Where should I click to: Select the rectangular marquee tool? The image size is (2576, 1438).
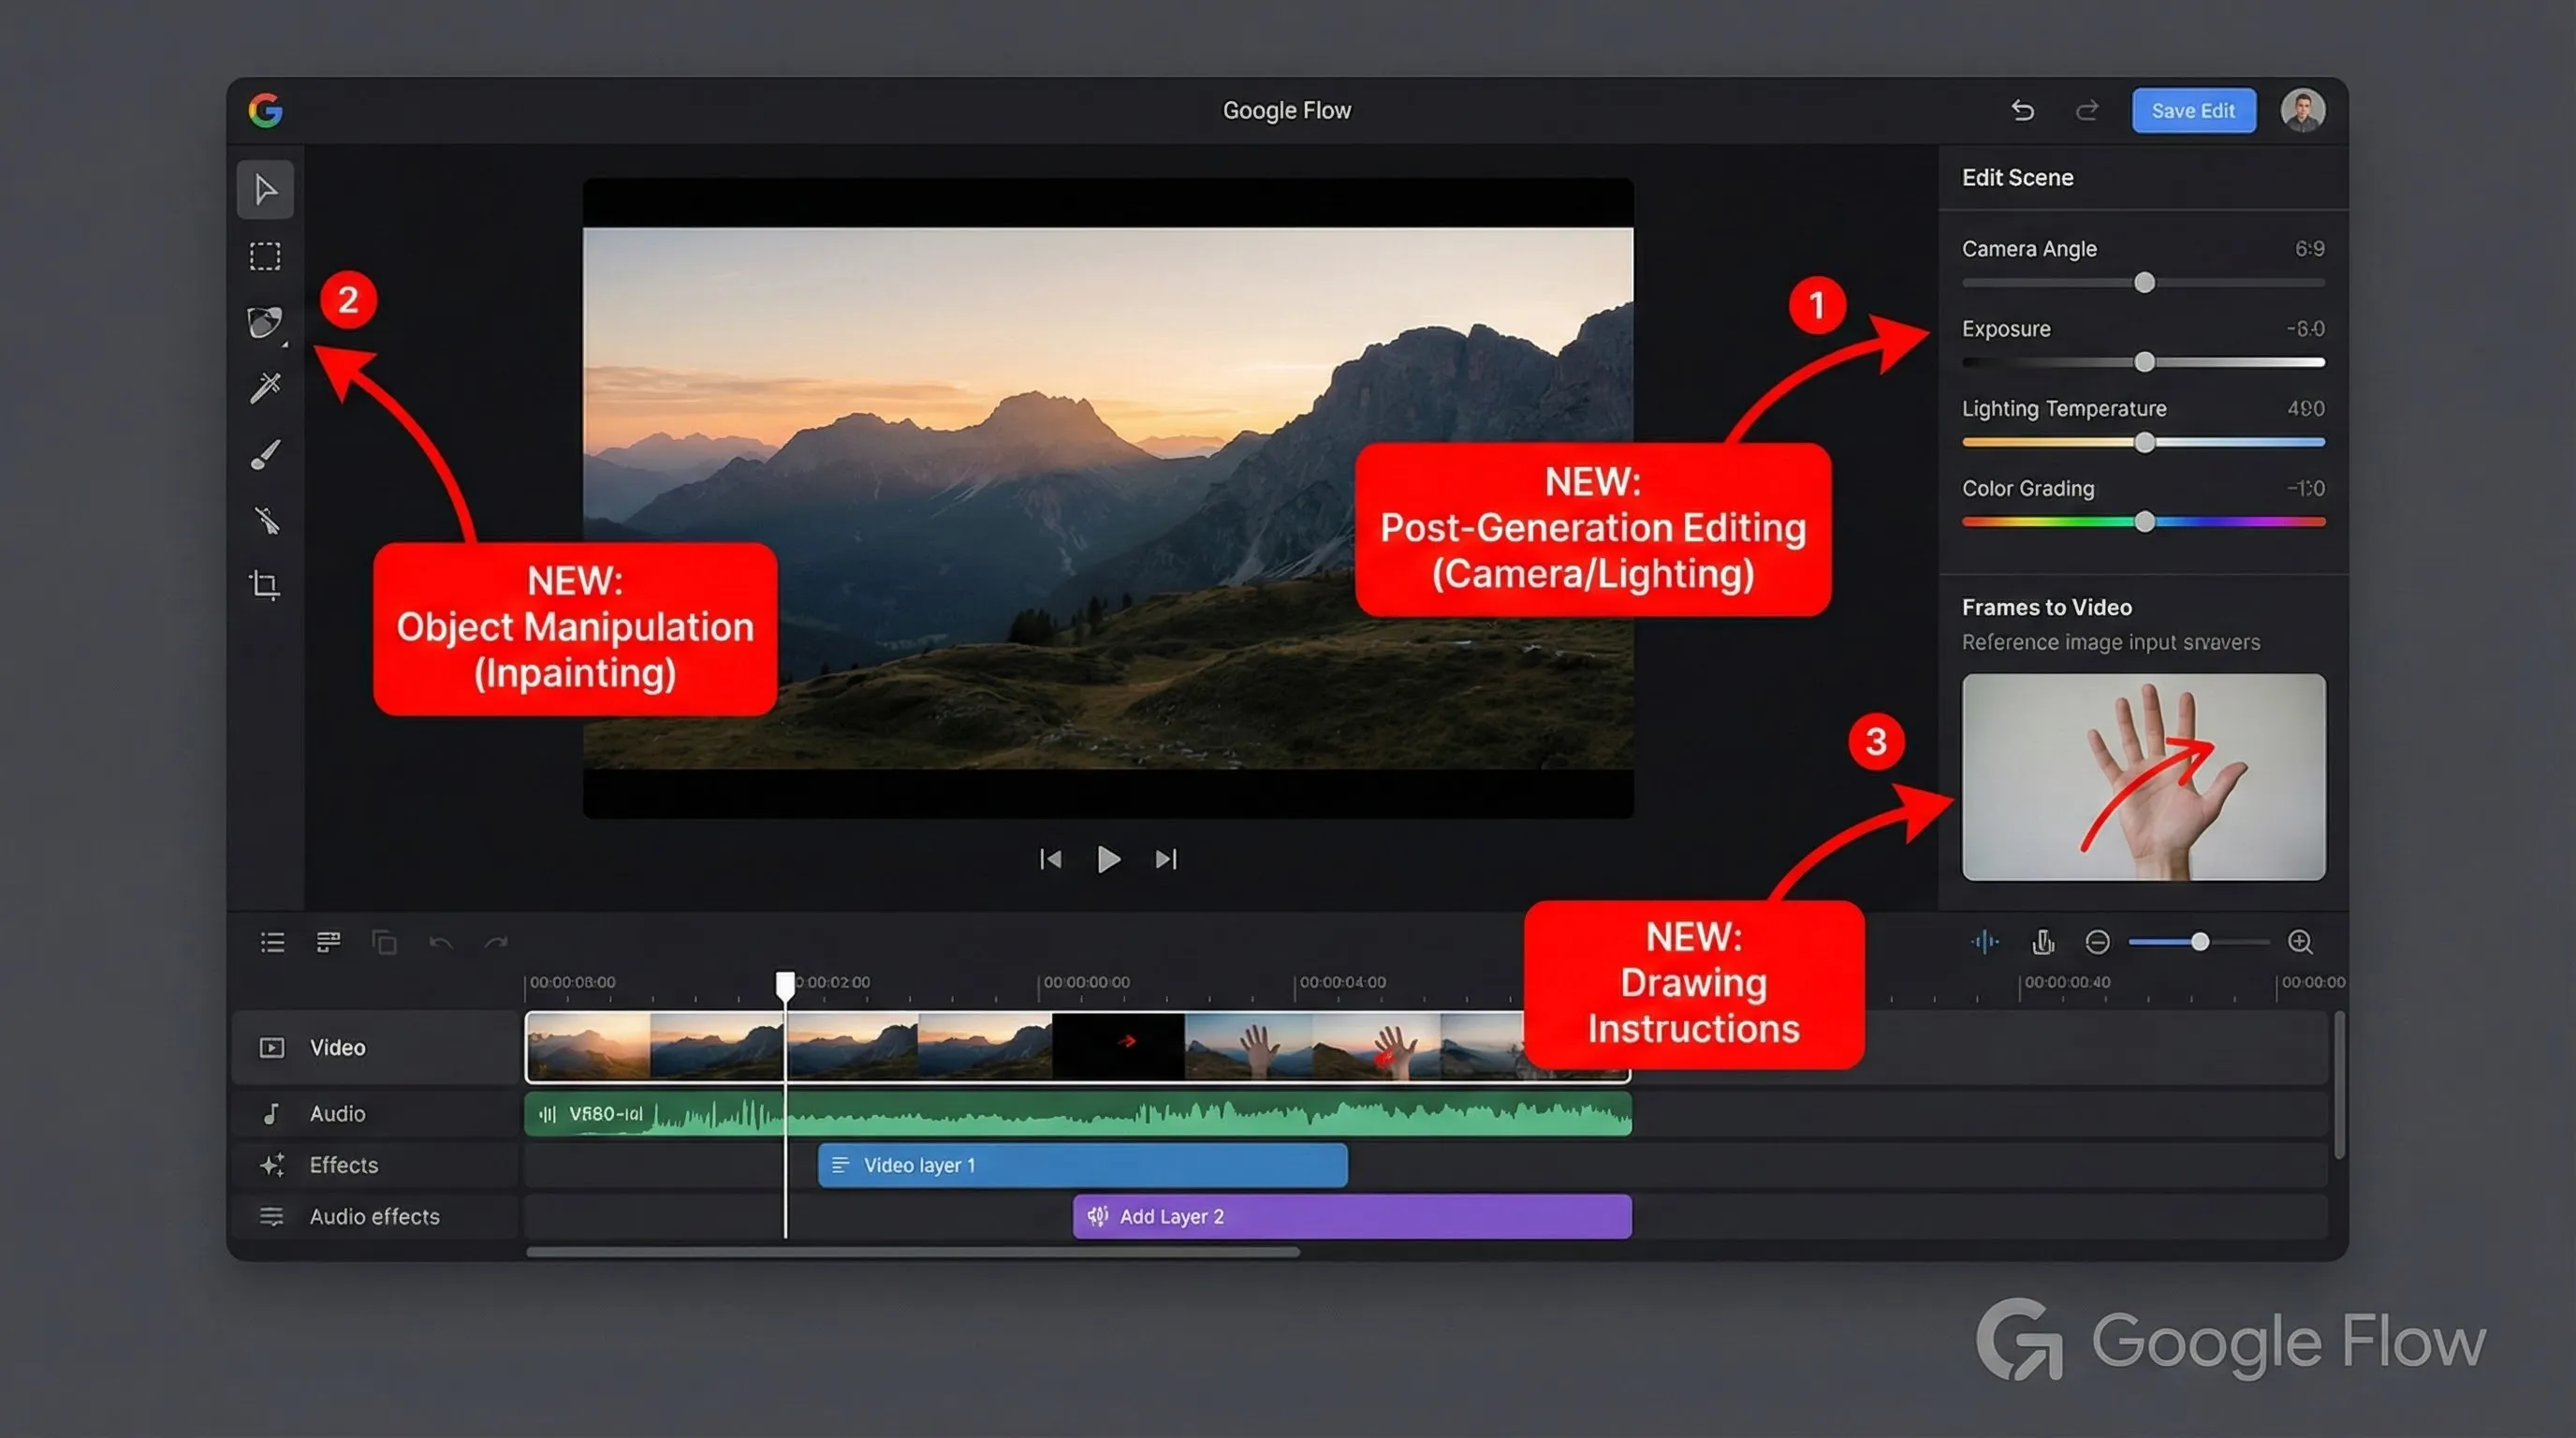(x=265, y=256)
